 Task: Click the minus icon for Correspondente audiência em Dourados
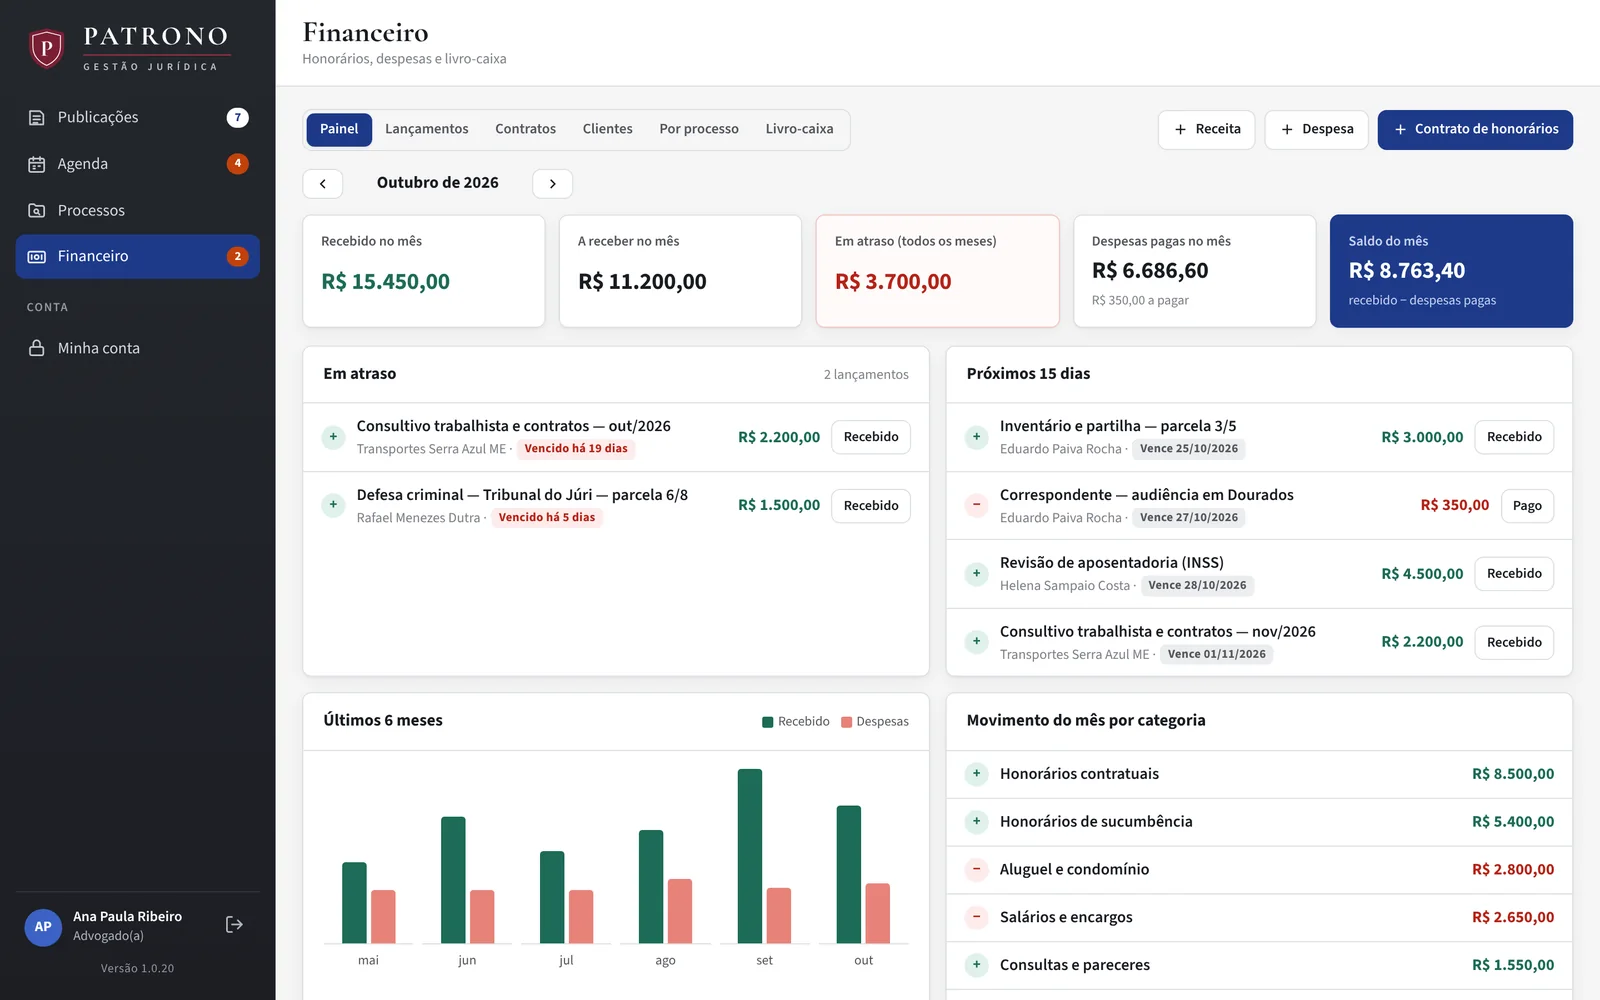tap(977, 506)
